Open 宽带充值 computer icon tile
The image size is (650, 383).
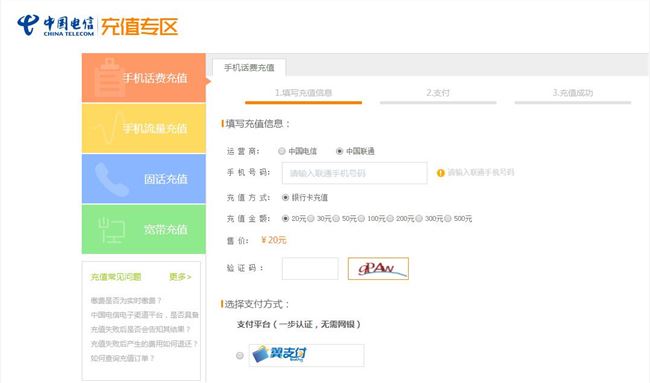point(143,229)
